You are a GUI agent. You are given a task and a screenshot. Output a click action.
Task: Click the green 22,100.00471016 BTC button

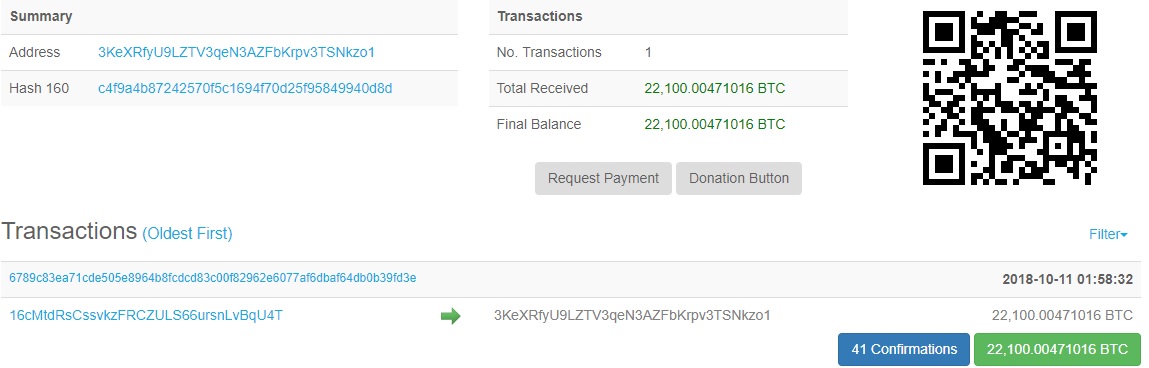[1057, 349]
